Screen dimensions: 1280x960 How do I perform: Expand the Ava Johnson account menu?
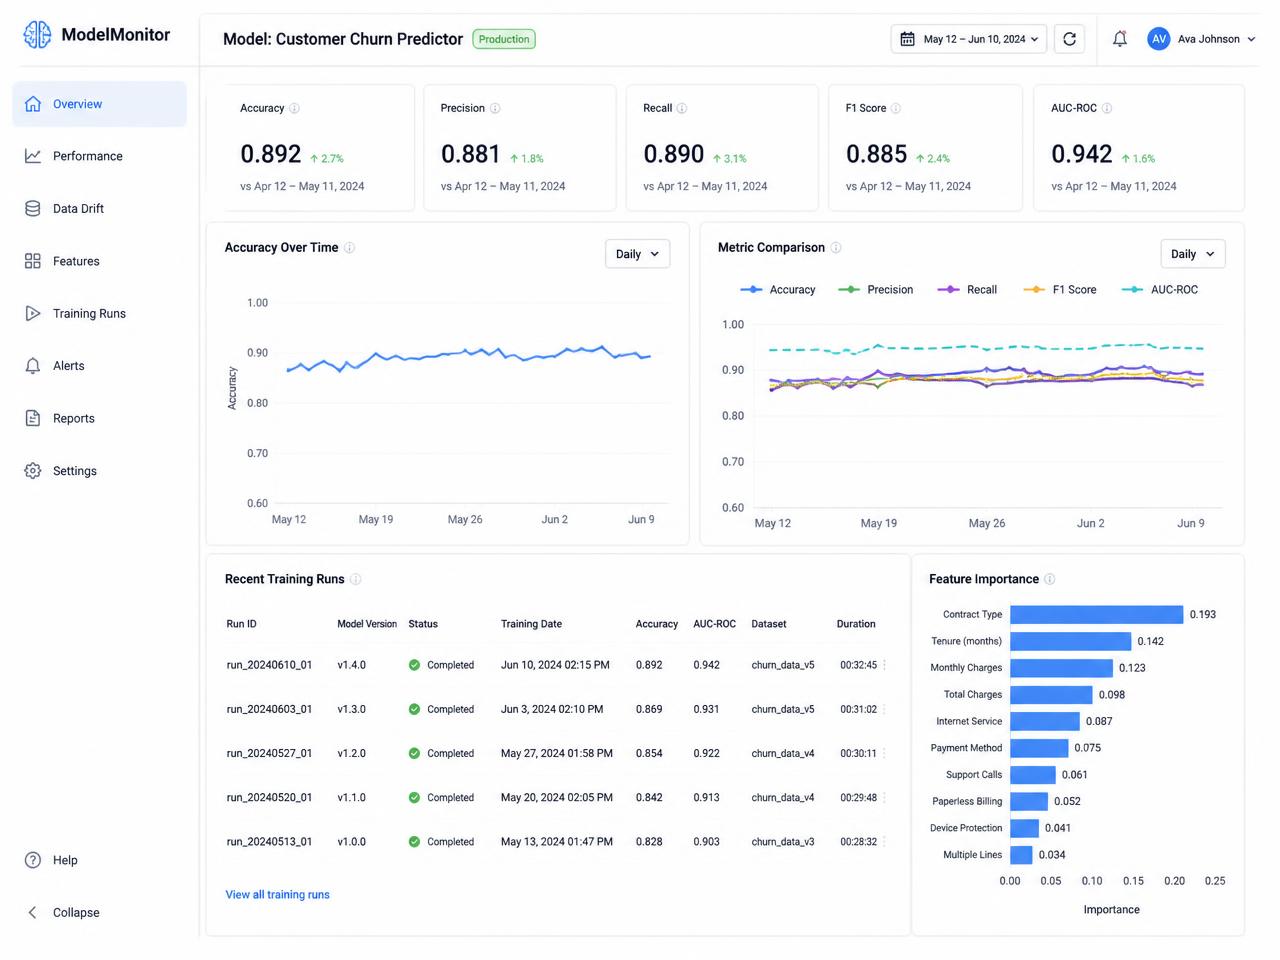click(x=1201, y=39)
